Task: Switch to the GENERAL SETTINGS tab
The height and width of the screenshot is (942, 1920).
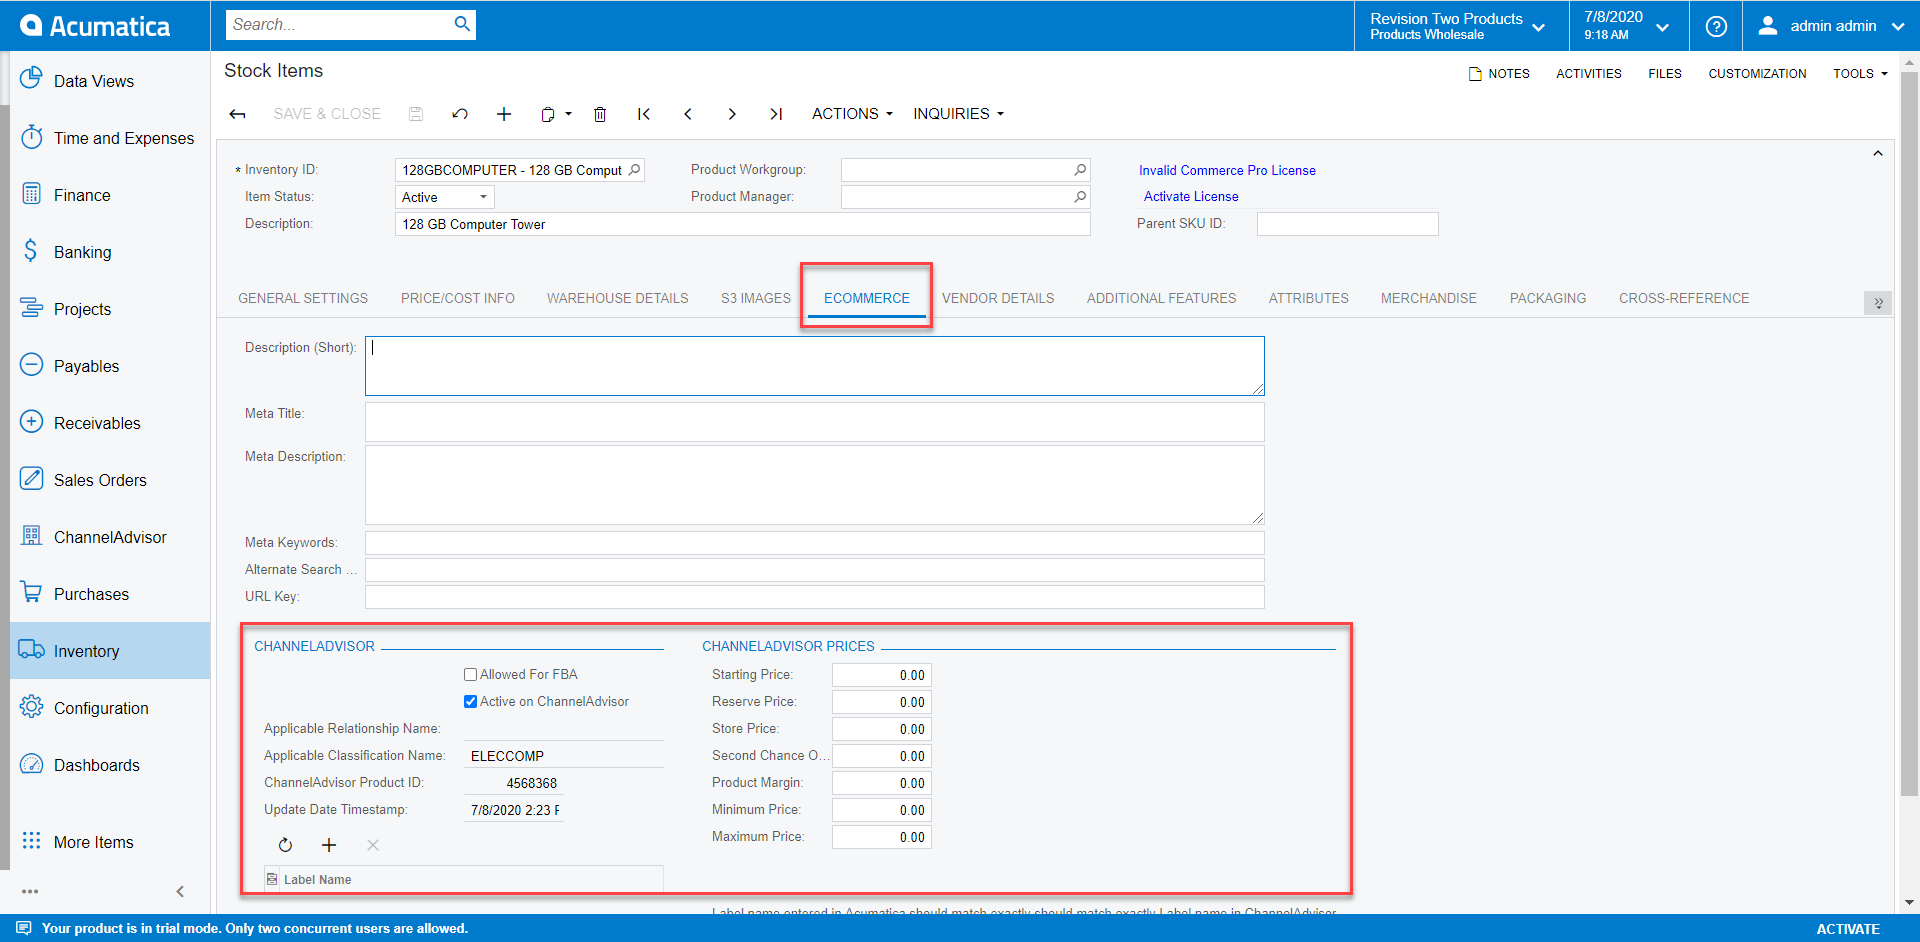Action: click(303, 298)
